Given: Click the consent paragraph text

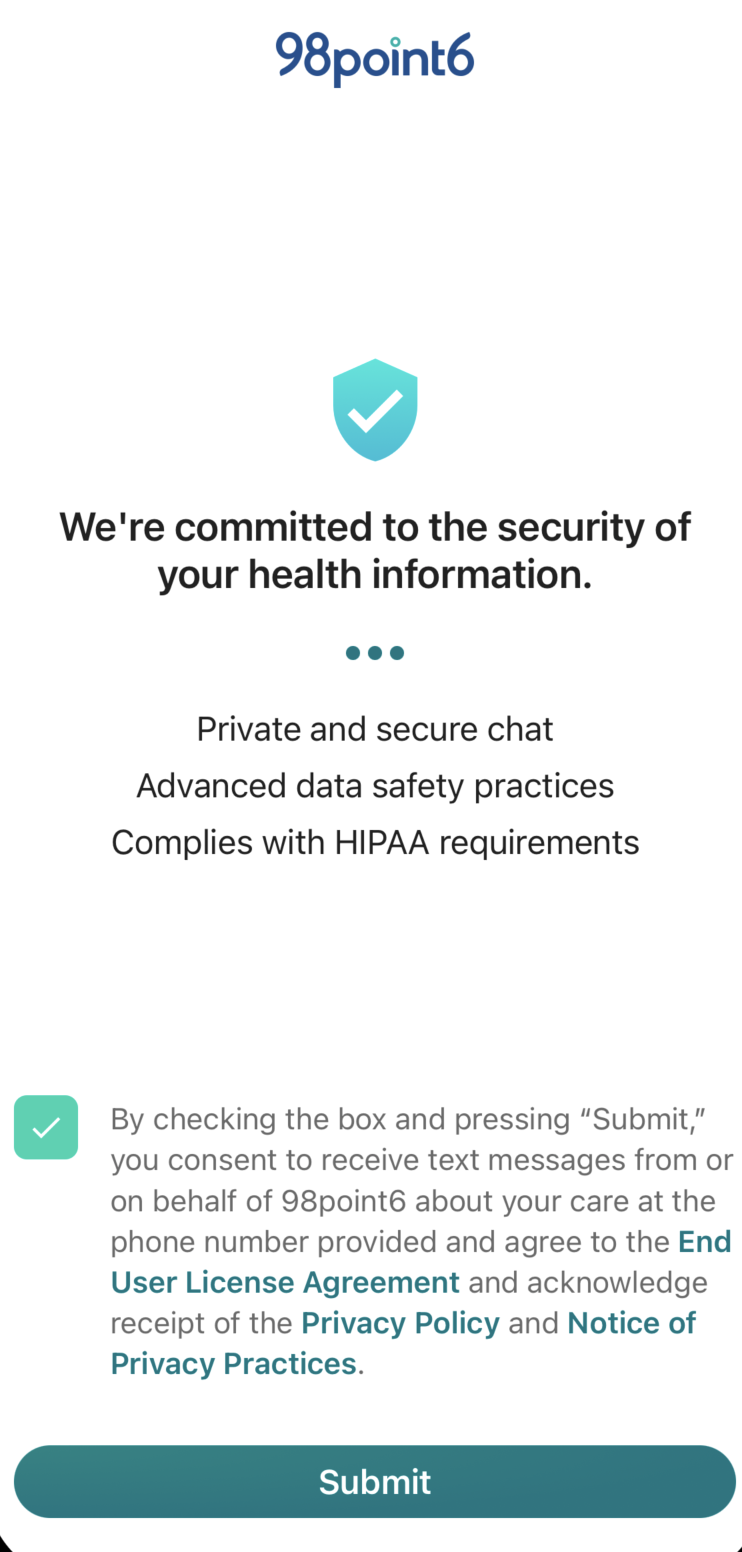Looking at the screenshot, I should [421, 1241].
